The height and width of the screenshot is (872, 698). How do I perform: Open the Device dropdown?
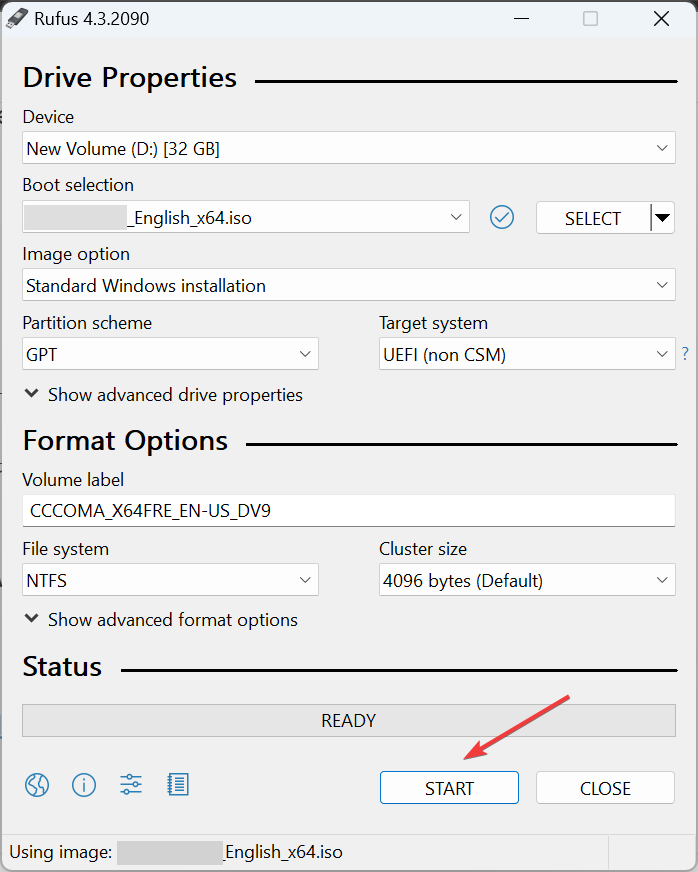349,148
